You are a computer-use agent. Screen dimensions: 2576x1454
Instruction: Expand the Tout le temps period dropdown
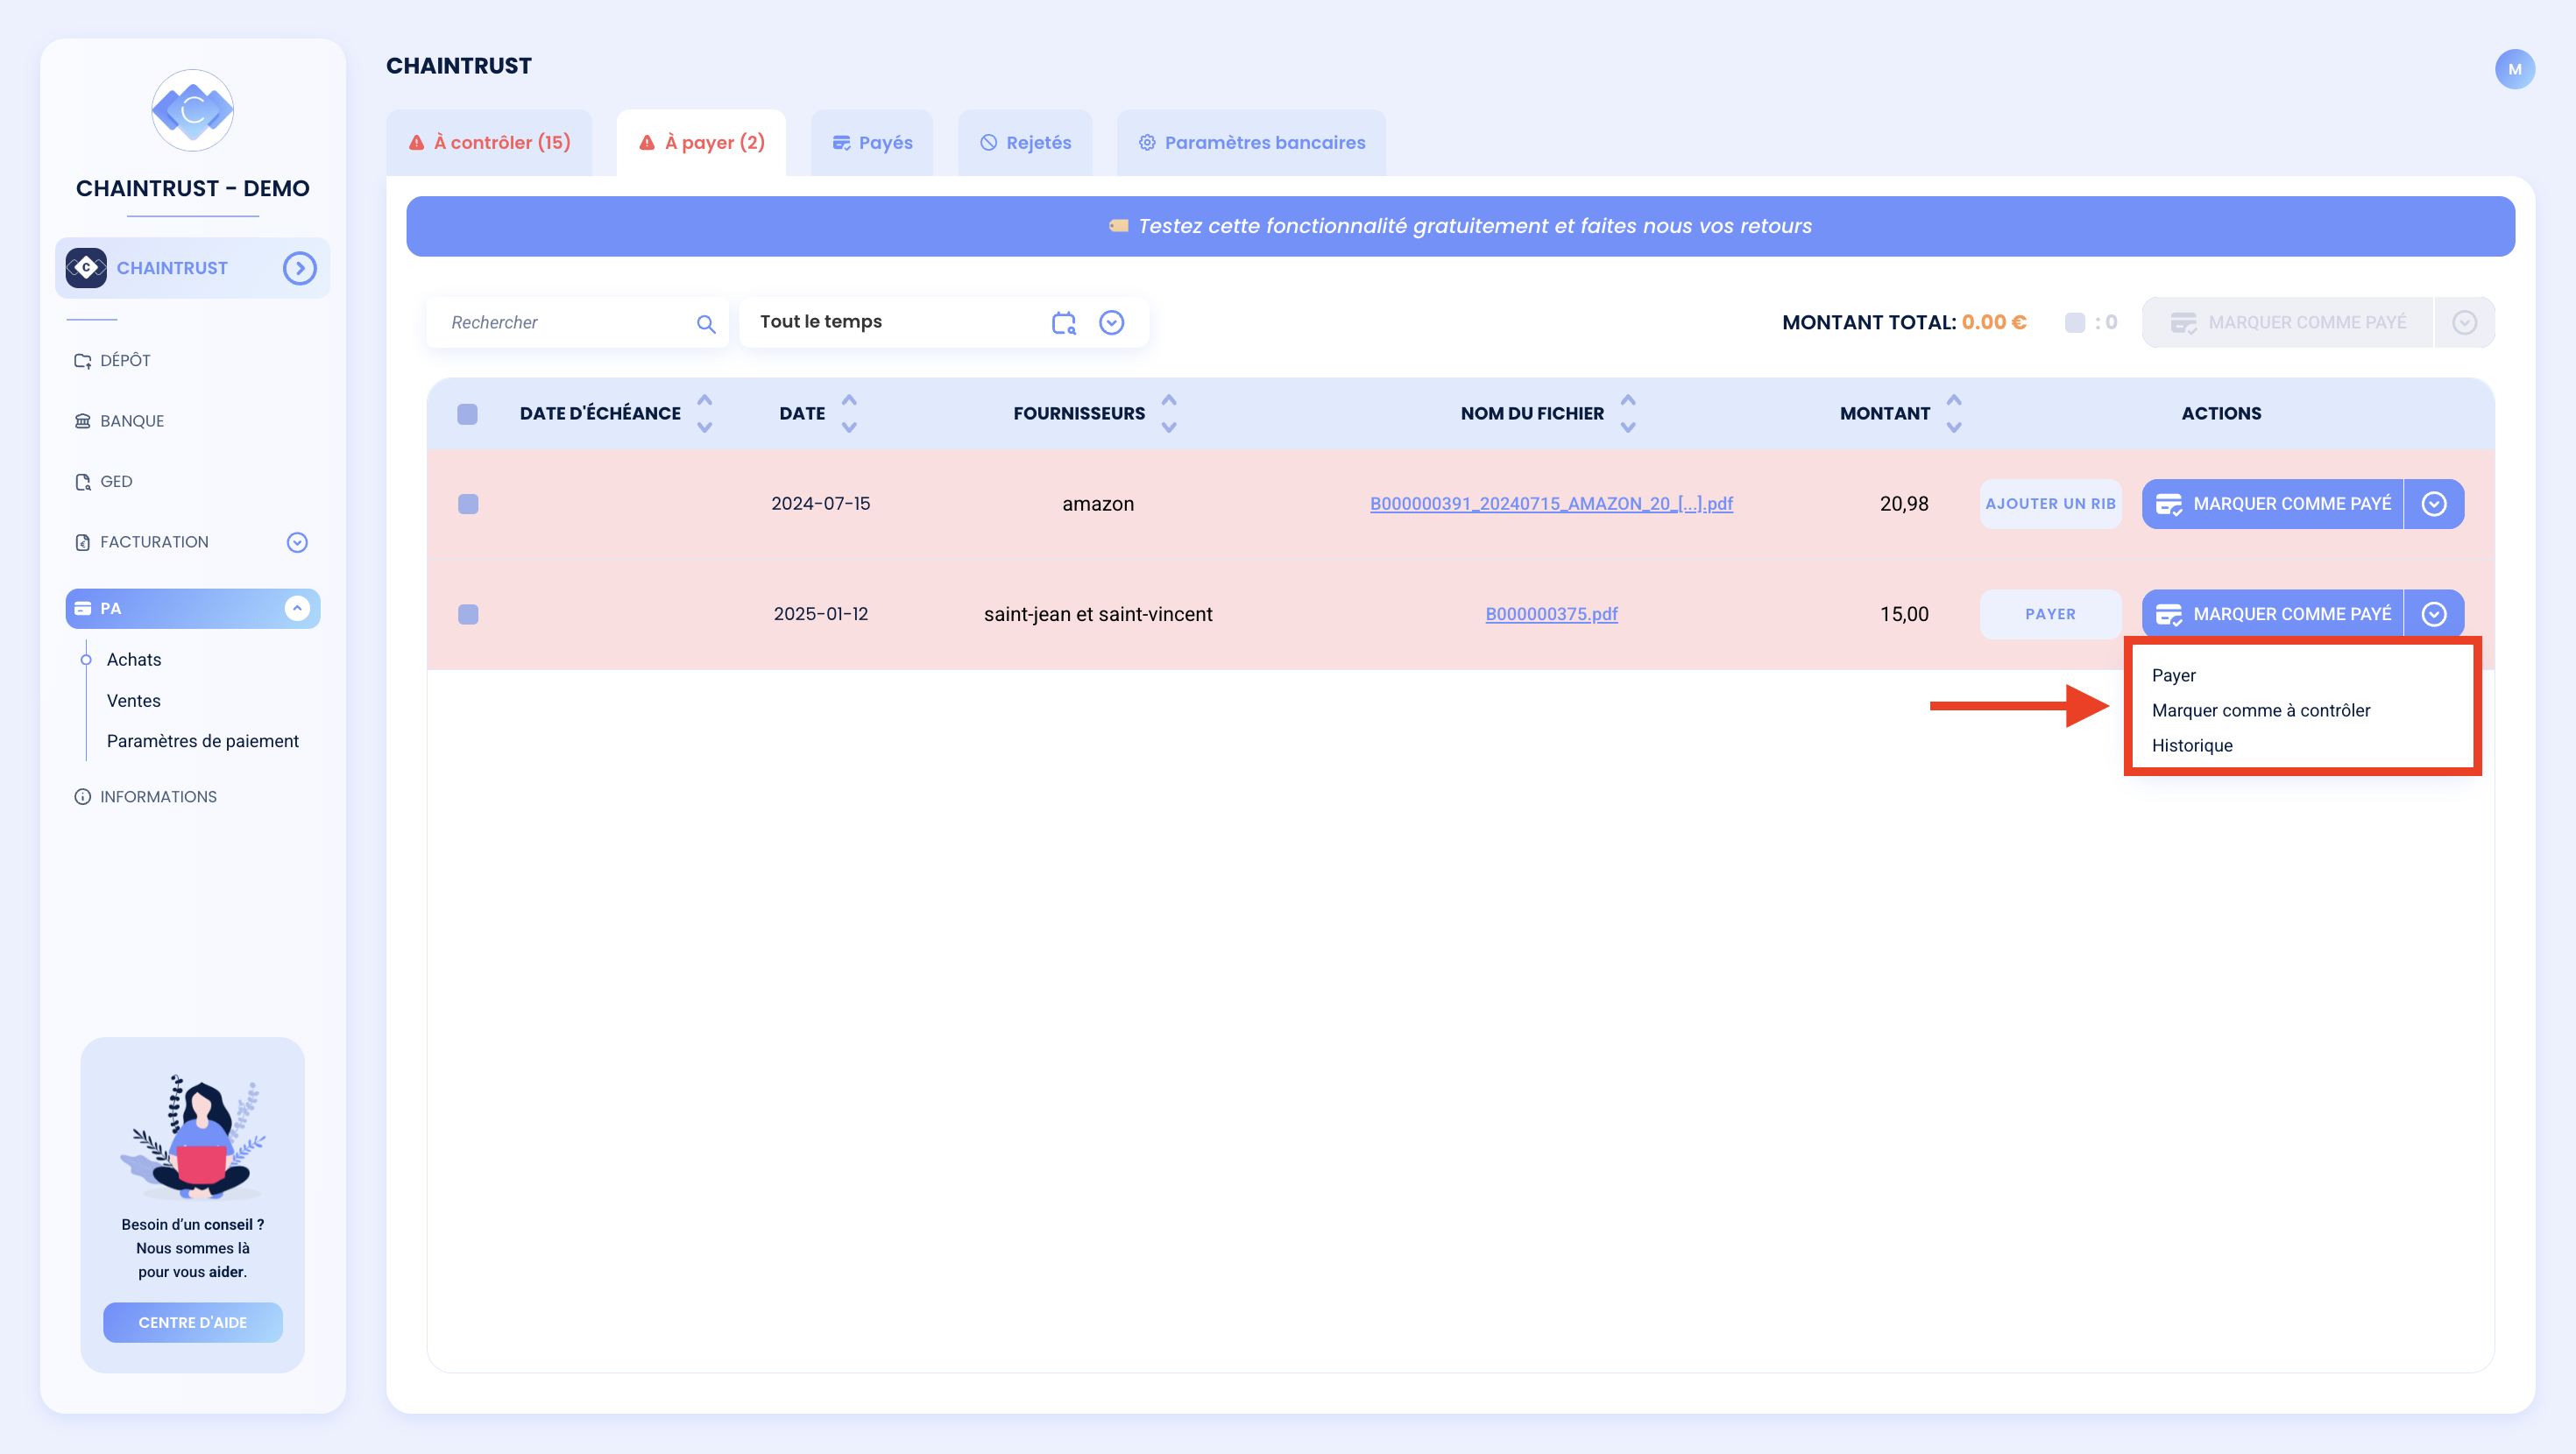coord(1111,322)
